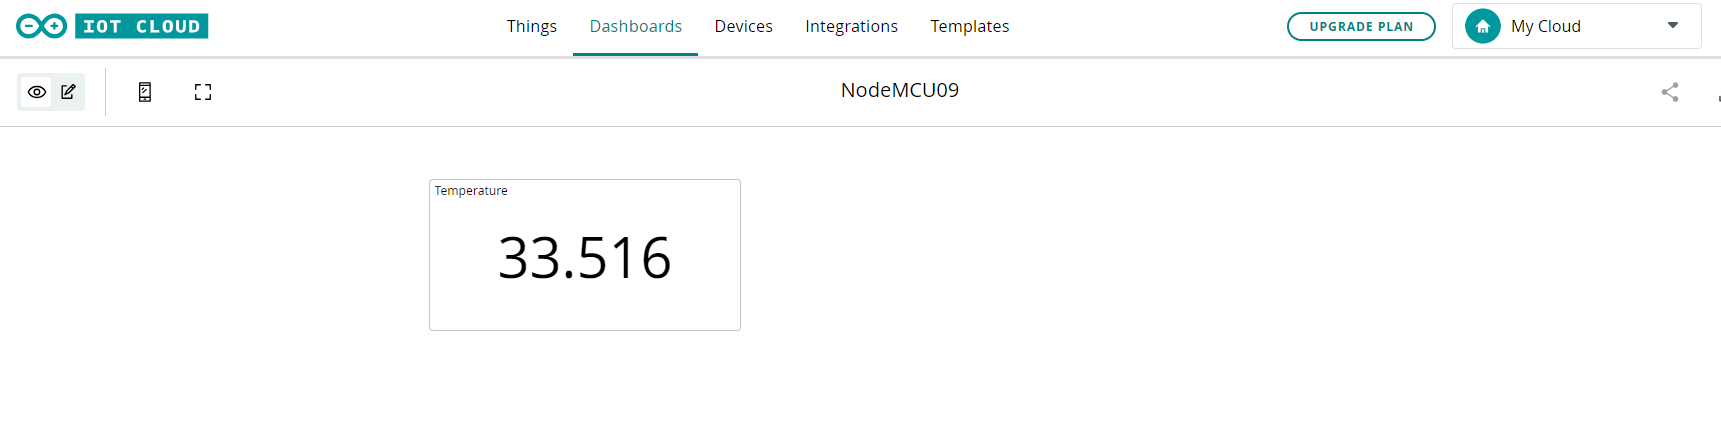Switch to view mode with eye icon
Screen dimensions: 1721x447
37,92
